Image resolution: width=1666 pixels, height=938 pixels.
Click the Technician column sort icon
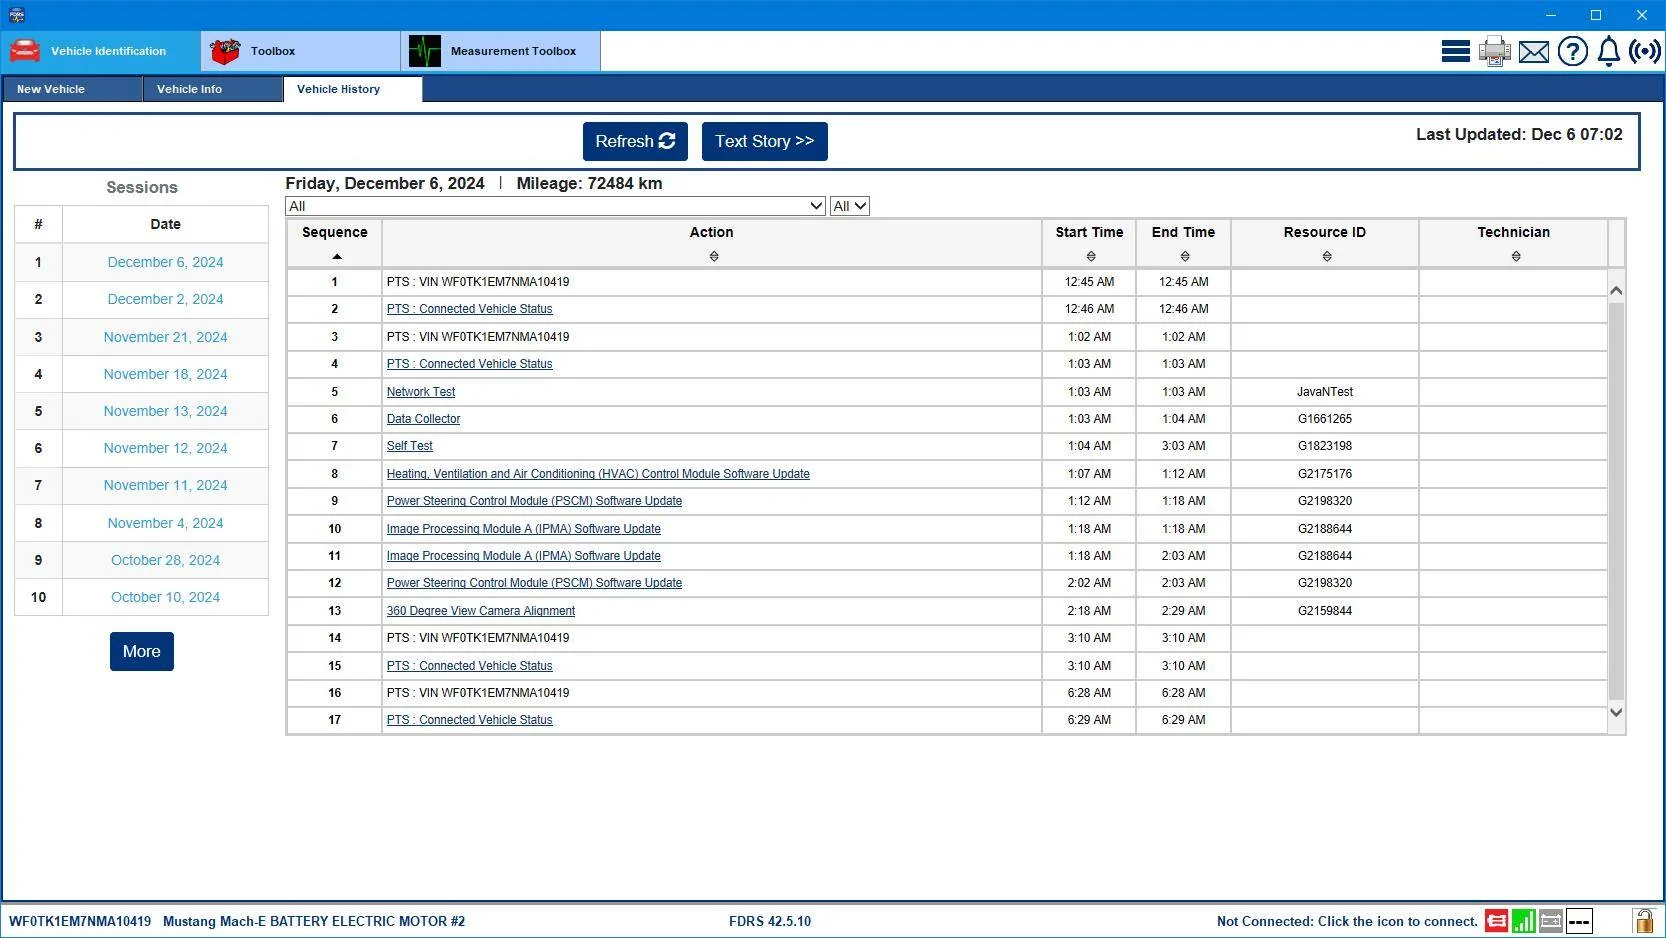1516,257
